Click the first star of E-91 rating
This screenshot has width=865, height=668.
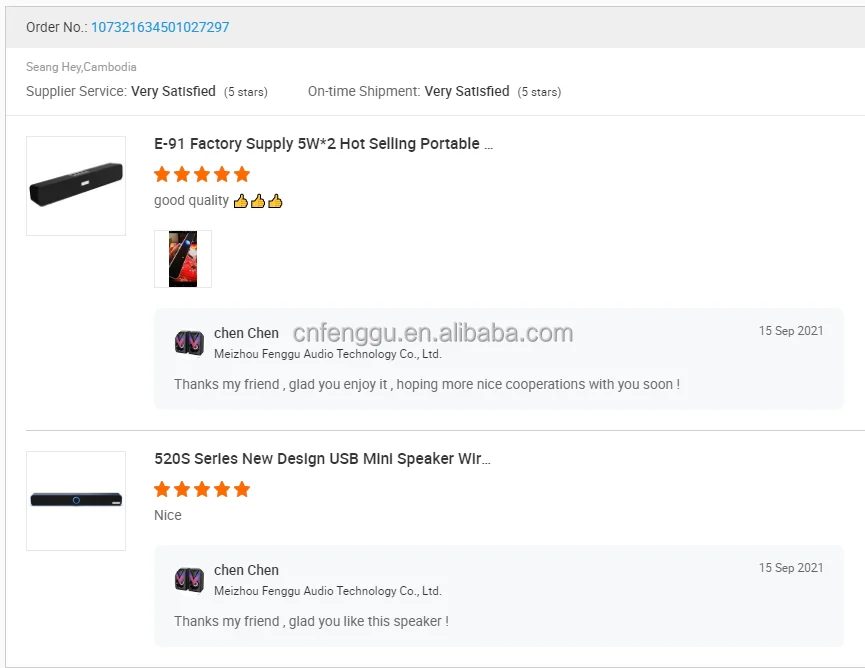click(x=162, y=174)
